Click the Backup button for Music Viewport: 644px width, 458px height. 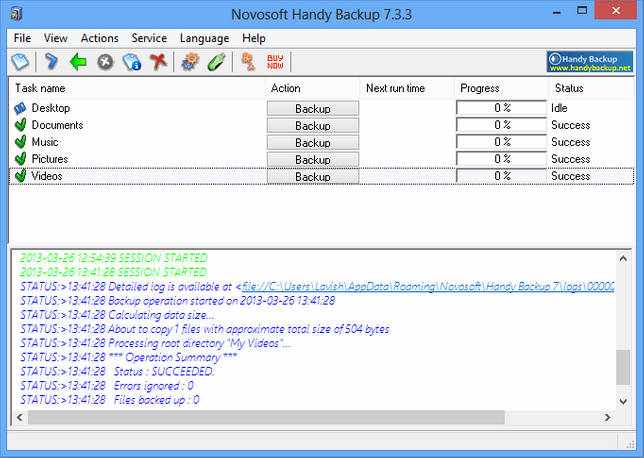click(313, 143)
